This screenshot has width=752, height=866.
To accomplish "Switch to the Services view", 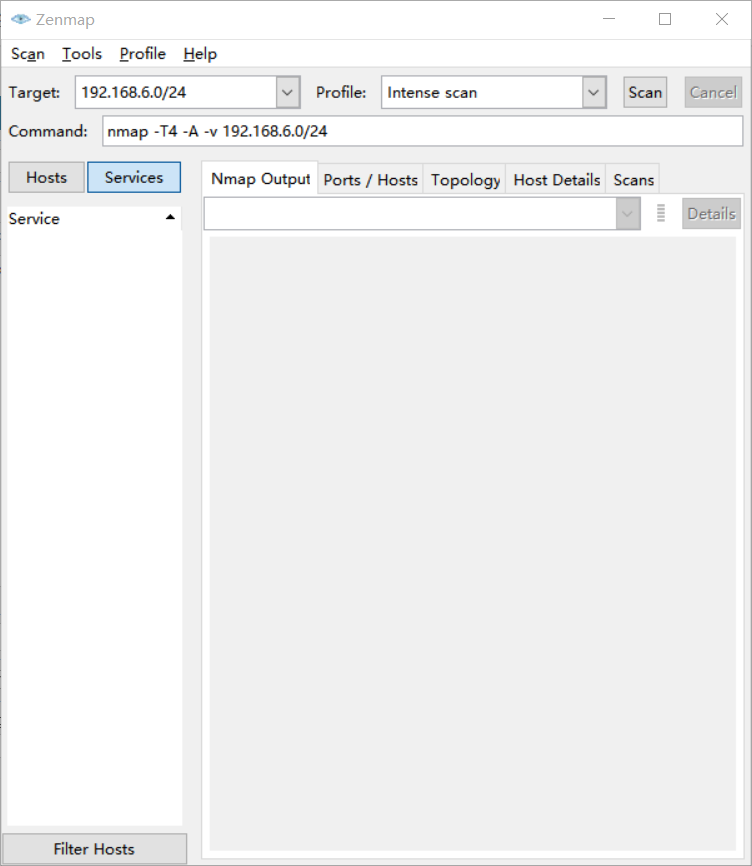I will (134, 177).
